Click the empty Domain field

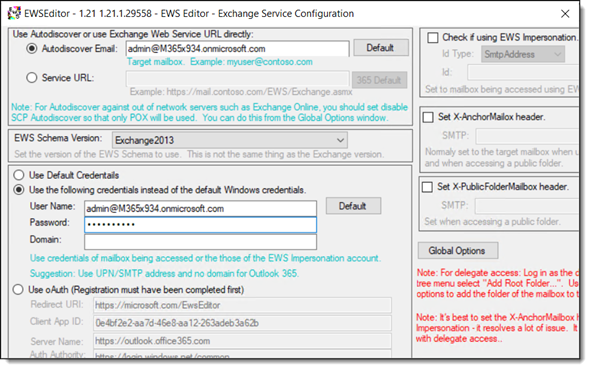pos(200,241)
